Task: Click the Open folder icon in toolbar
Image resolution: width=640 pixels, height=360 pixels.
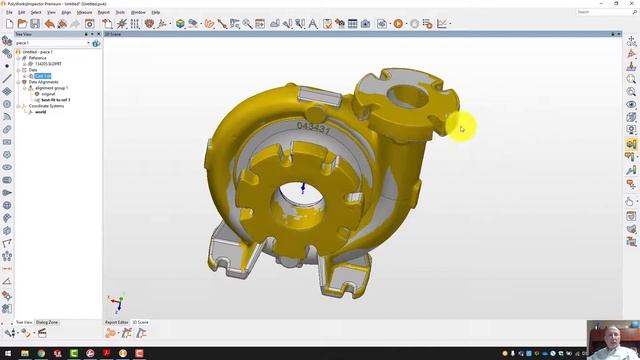Action: point(22,24)
